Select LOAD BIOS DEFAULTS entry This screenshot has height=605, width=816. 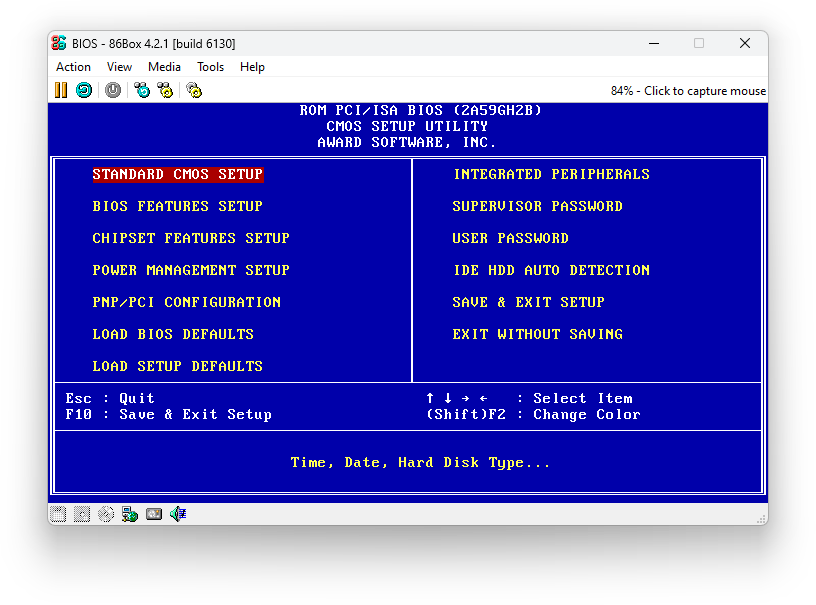coord(173,334)
